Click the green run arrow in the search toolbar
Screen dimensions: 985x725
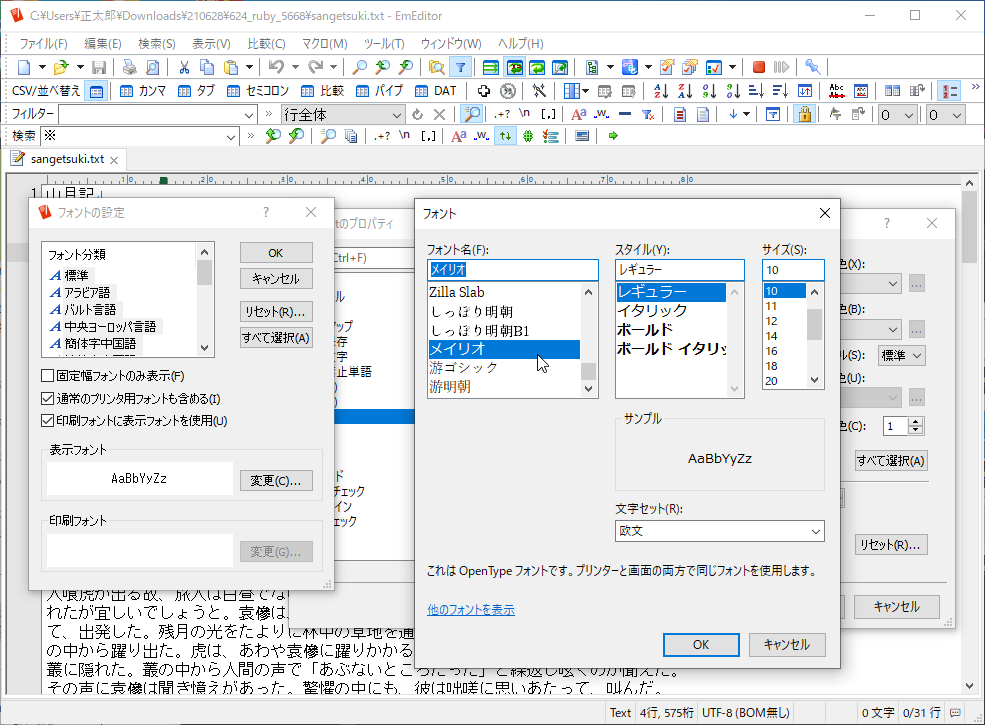[x=613, y=134]
